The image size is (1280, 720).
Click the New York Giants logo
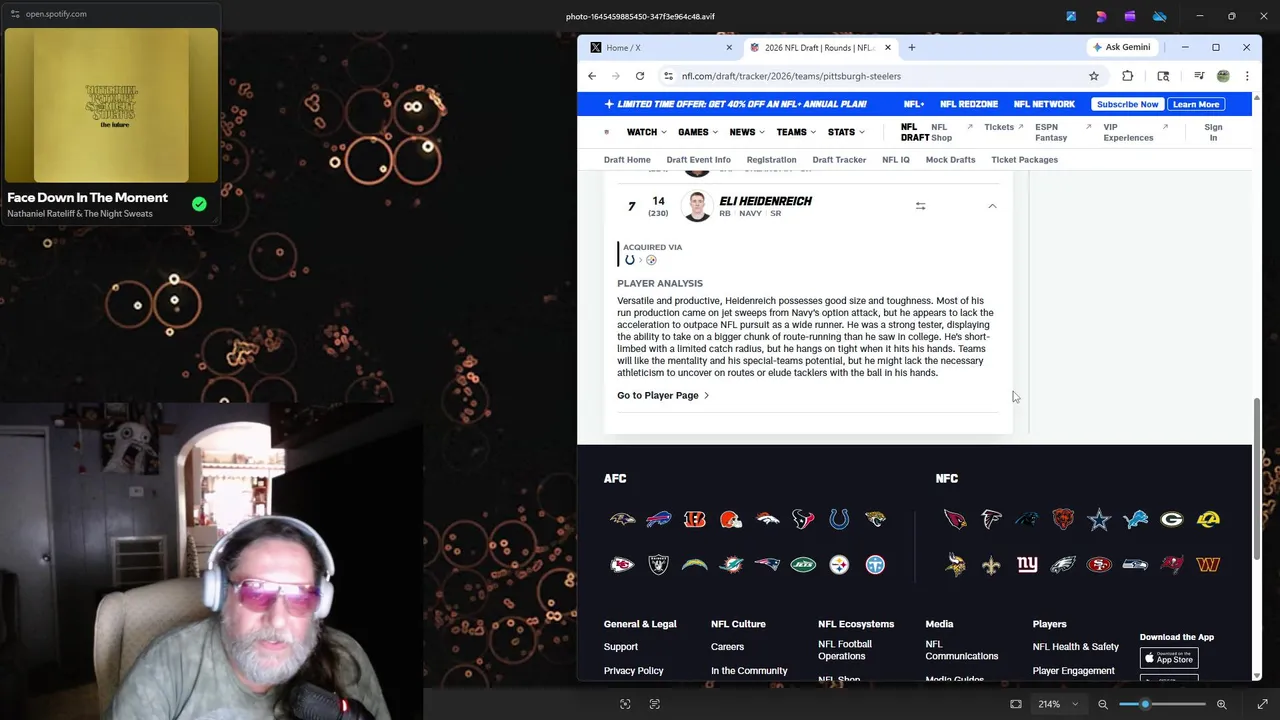click(x=1027, y=565)
